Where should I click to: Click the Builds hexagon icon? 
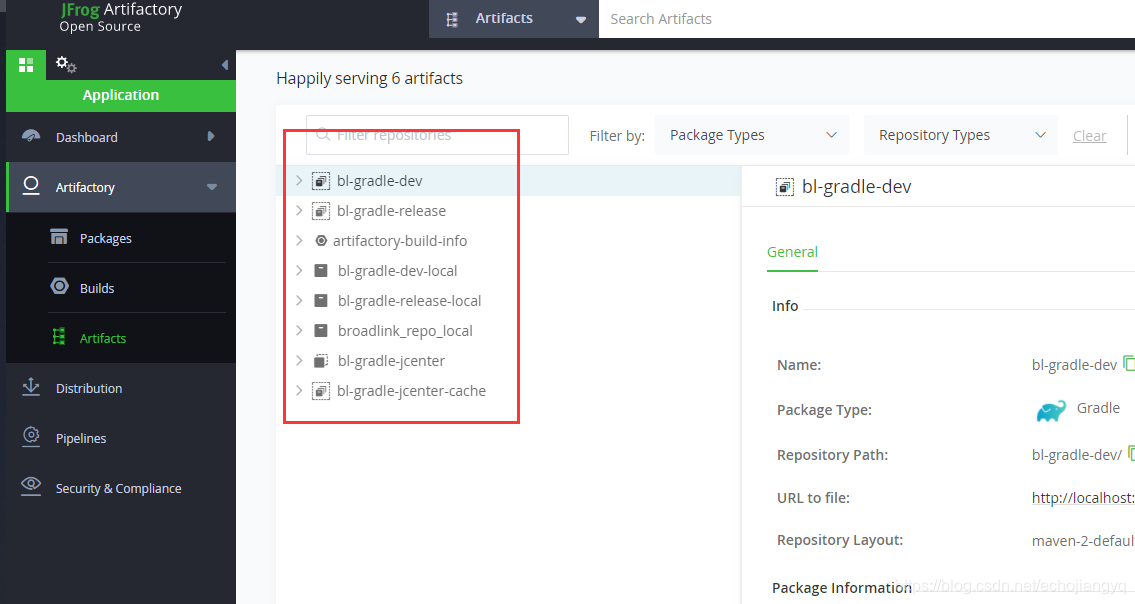coord(59,287)
